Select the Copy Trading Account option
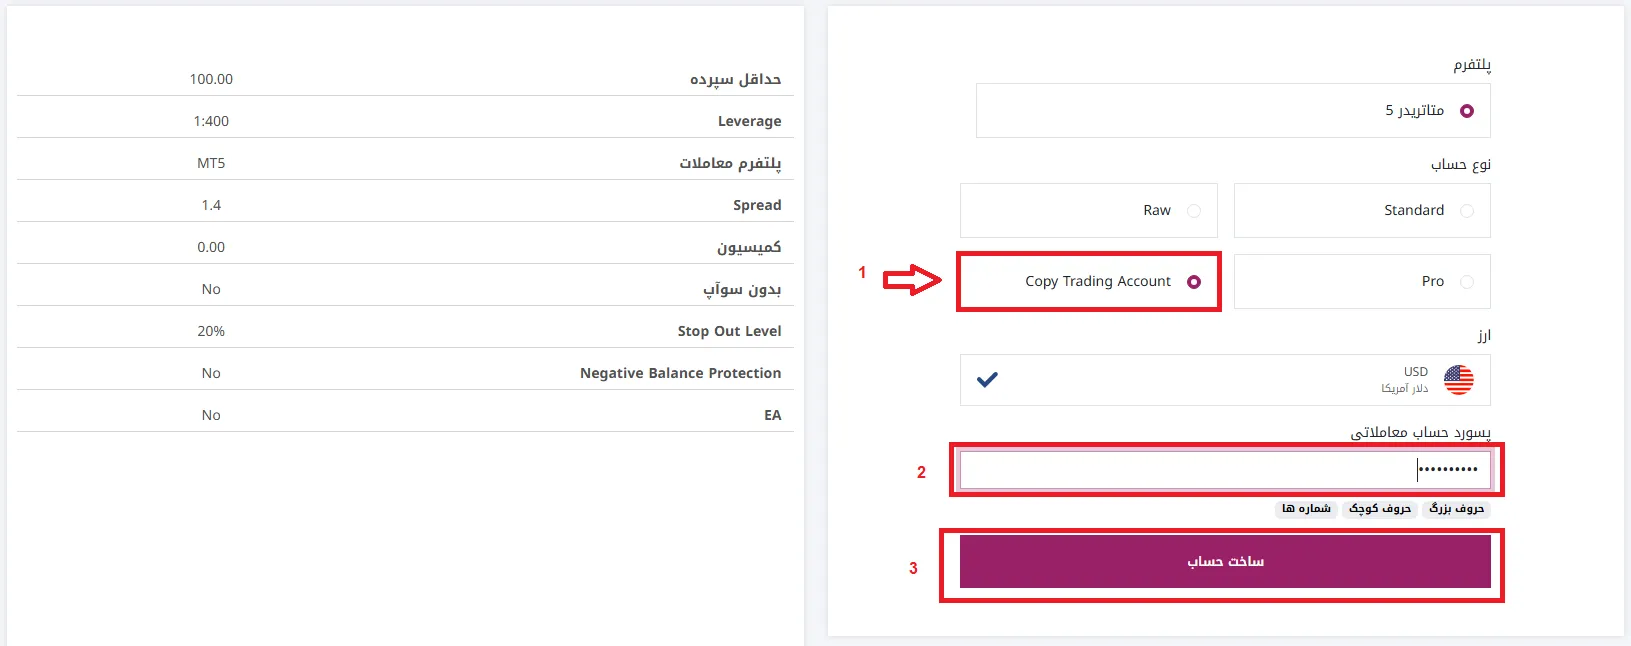This screenshot has height=646, width=1631. pyautogui.click(x=1193, y=282)
